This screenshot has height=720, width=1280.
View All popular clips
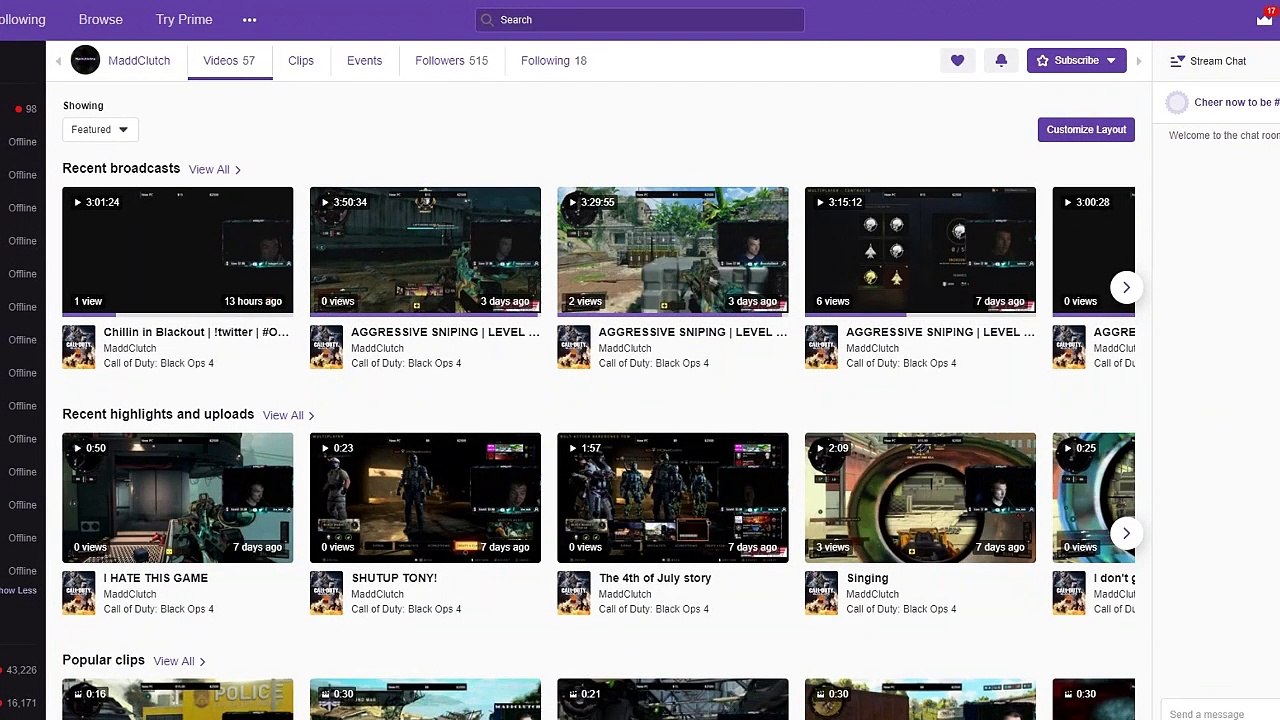179,661
